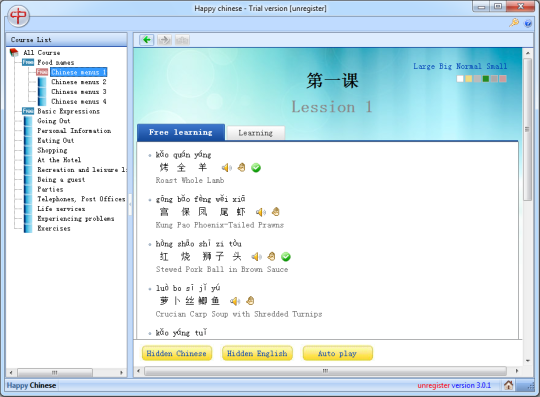Click the green back arrow button
Screen dimensions: 540x397
click(147, 40)
